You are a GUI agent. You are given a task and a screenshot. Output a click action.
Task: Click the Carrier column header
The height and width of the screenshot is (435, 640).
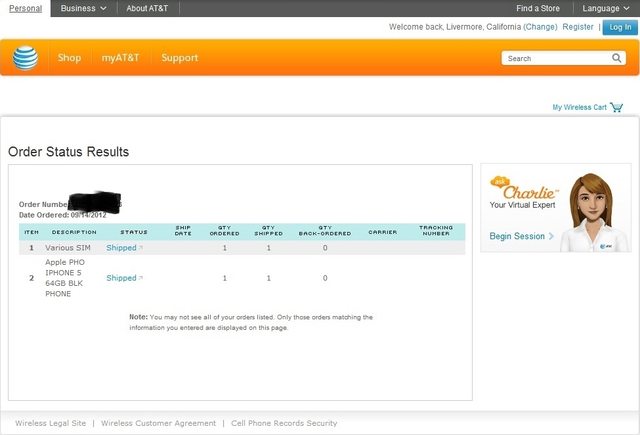point(382,232)
